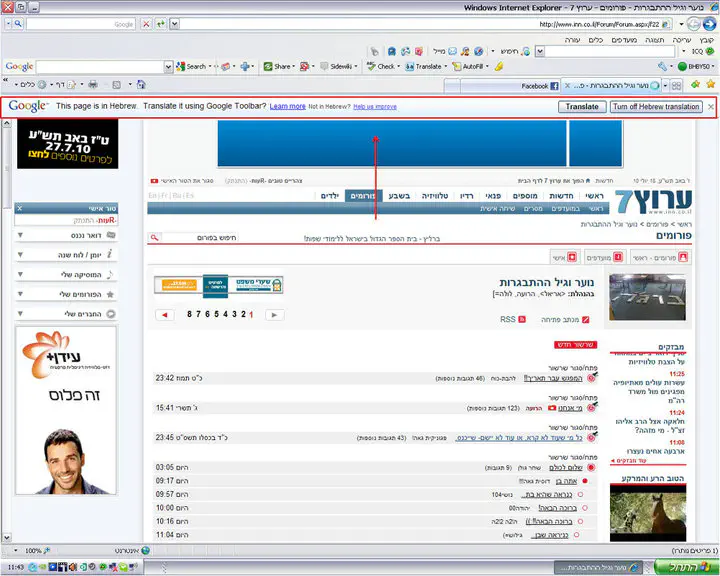Click the Google Toolbar Check spelling icon
This screenshot has height=576, width=720.
[381, 66]
